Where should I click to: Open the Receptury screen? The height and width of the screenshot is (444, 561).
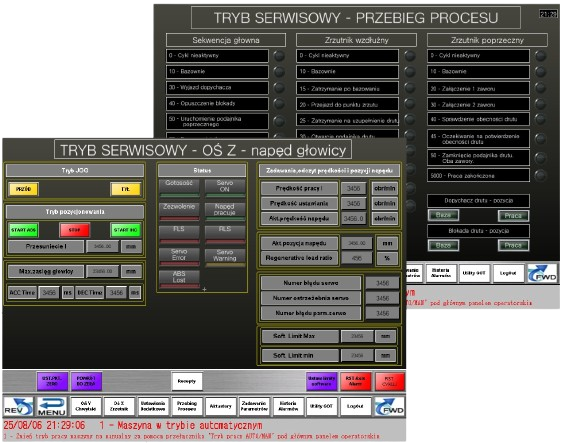[x=187, y=381]
